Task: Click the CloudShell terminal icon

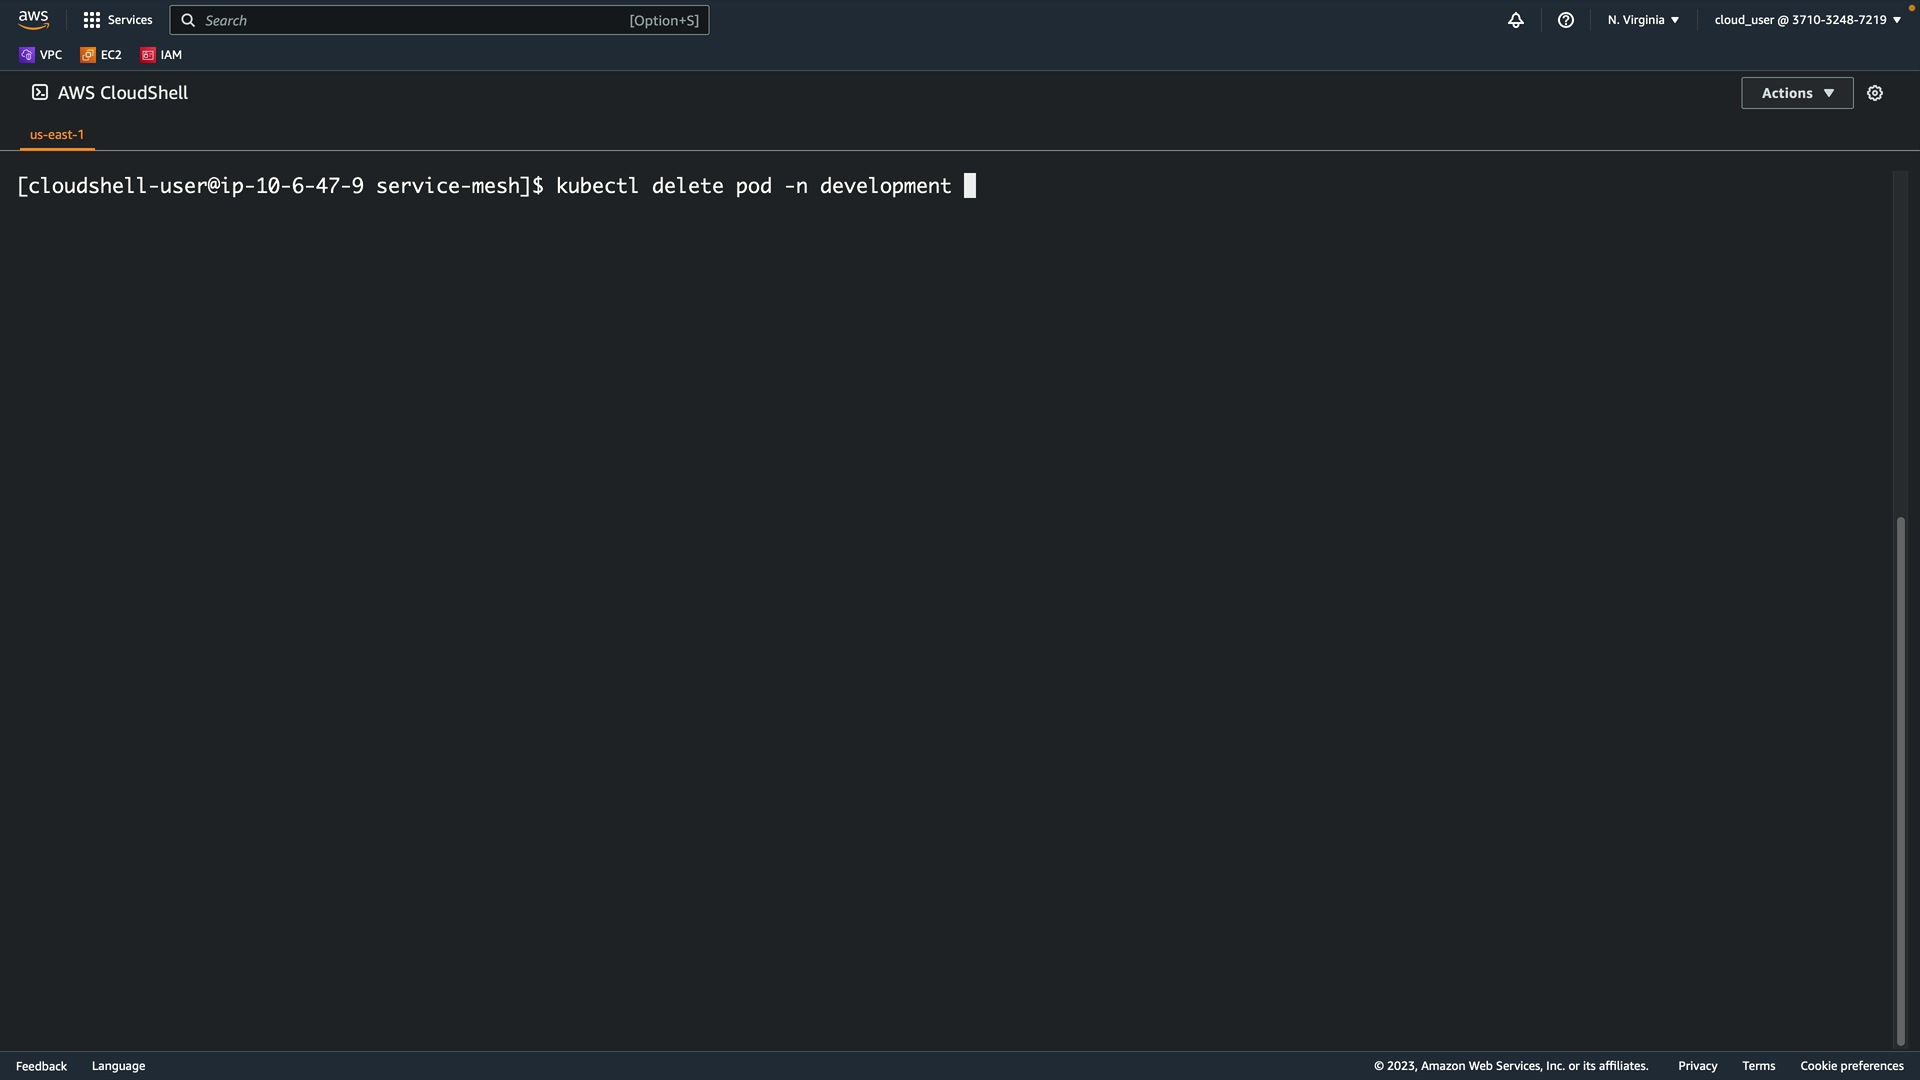Action: pyautogui.click(x=40, y=92)
